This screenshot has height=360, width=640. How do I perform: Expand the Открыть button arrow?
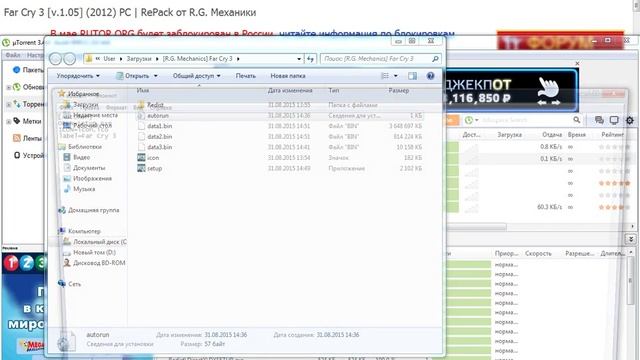(x=156, y=76)
